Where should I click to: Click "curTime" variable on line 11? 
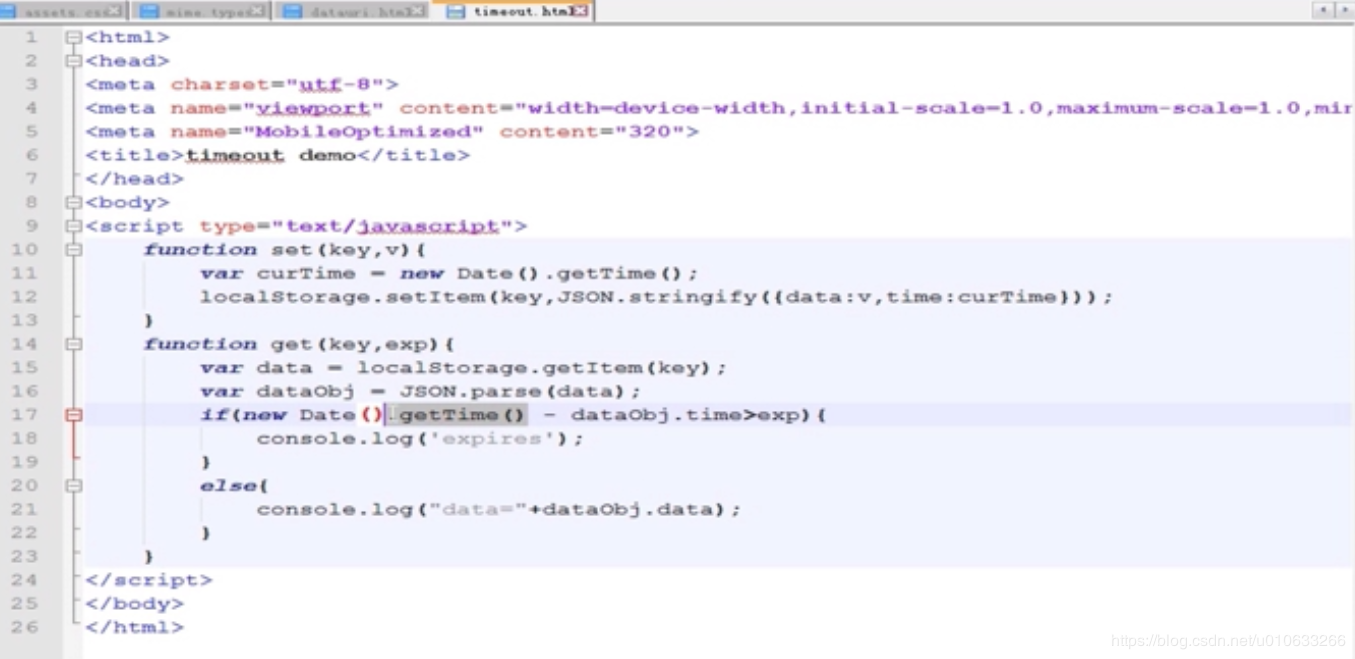[x=306, y=273]
